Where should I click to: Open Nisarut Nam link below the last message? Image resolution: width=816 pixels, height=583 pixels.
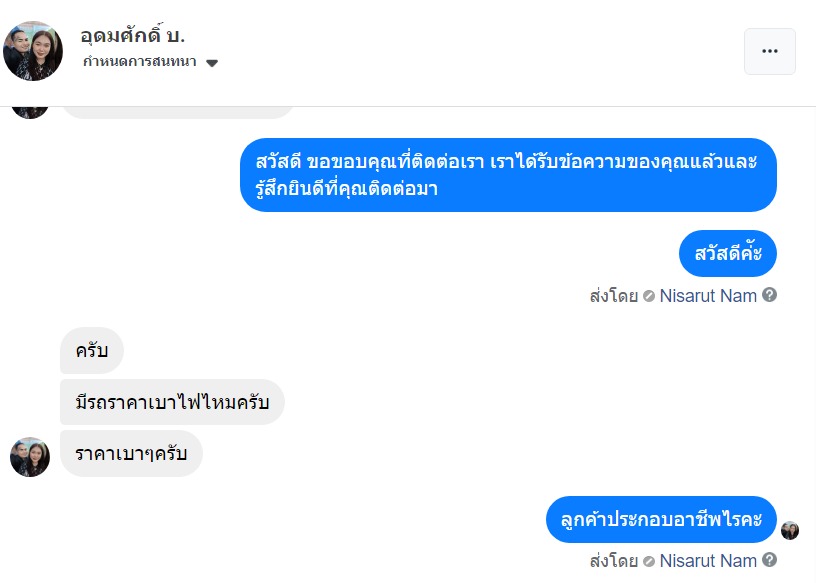(707, 561)
